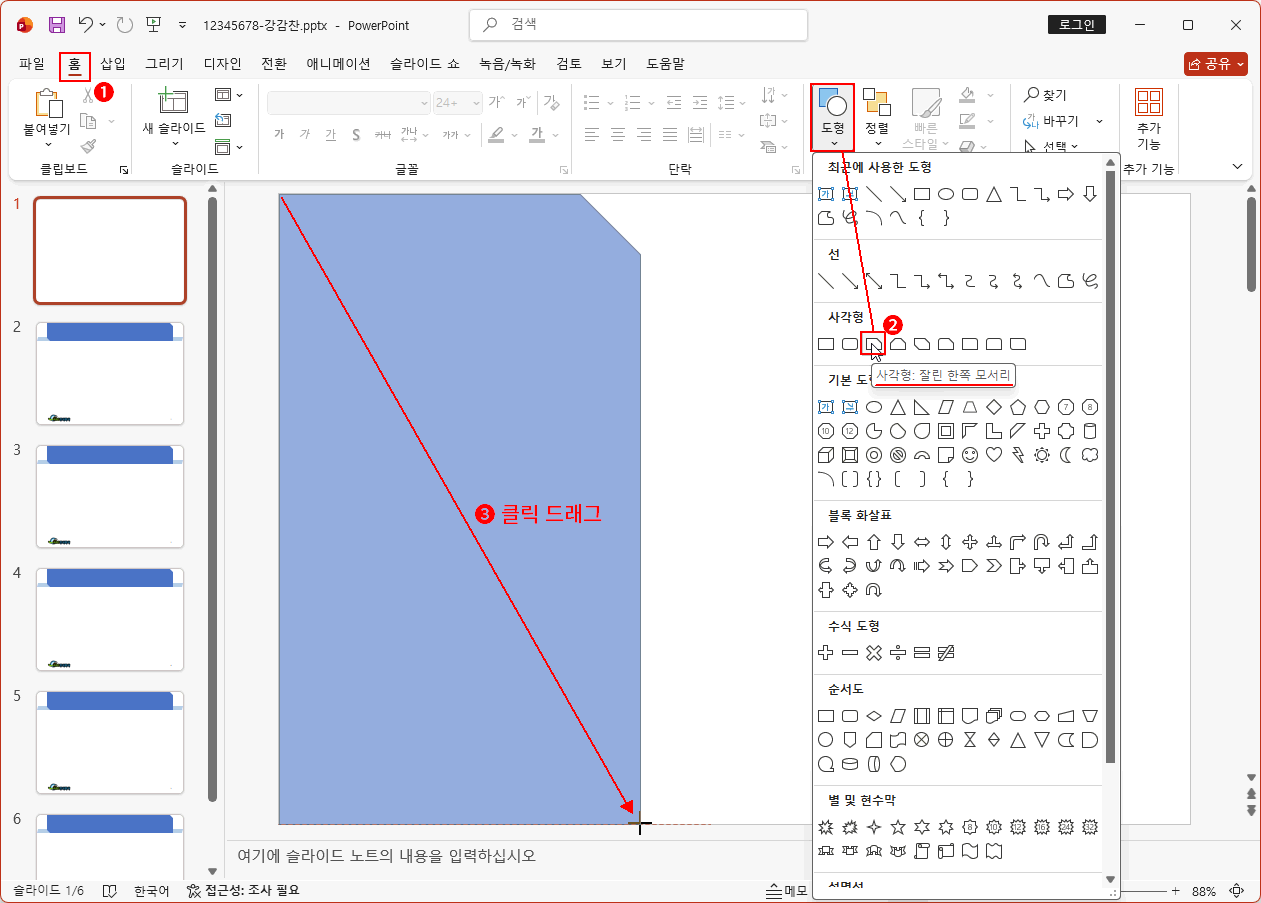Pick the 5-point star shape
1261x903 pixels.
point(898,827)
